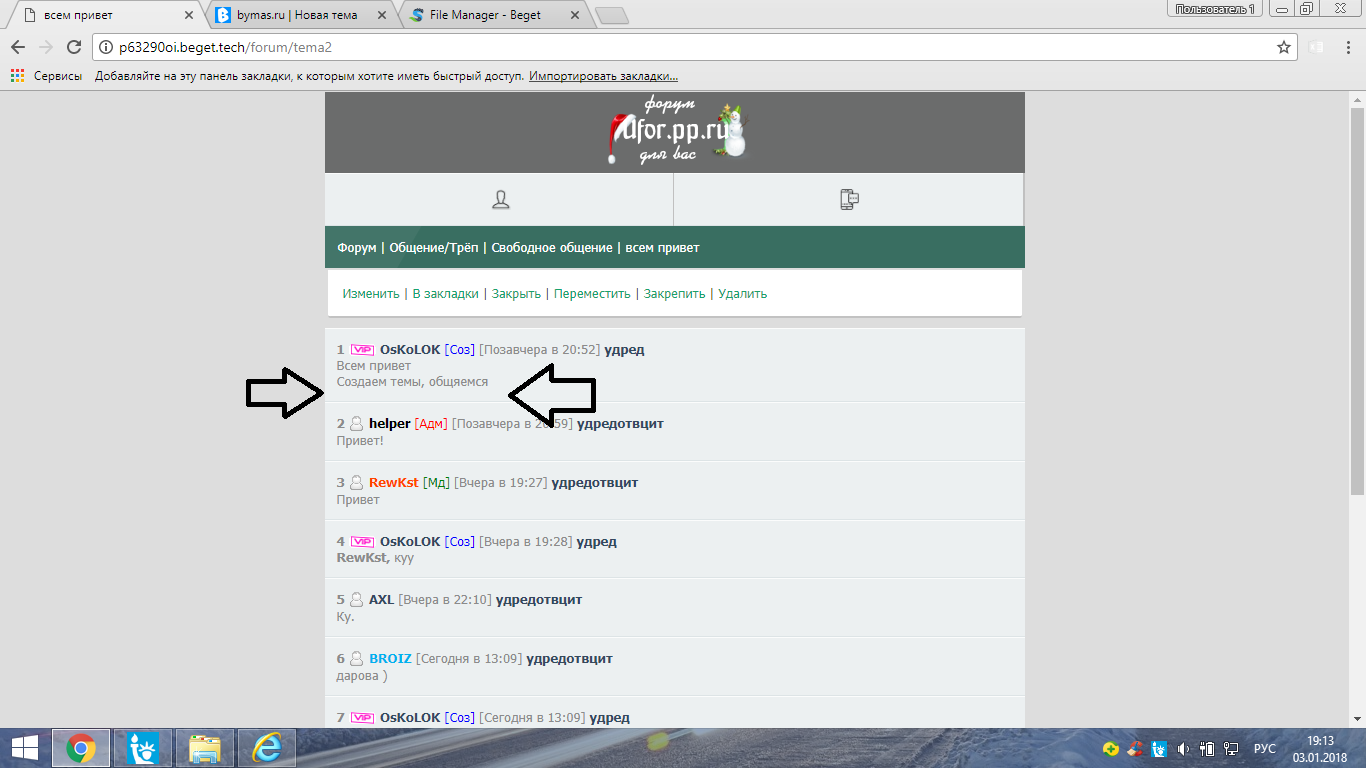Click the user profile icon in forum header
1366x768 pixels.
tap(500, 200)
